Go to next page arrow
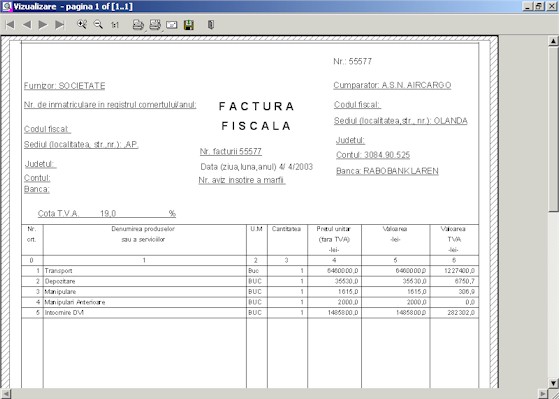The height and width of the screenshot is (399, 560). pyautogui.click(x=43, y=25)
